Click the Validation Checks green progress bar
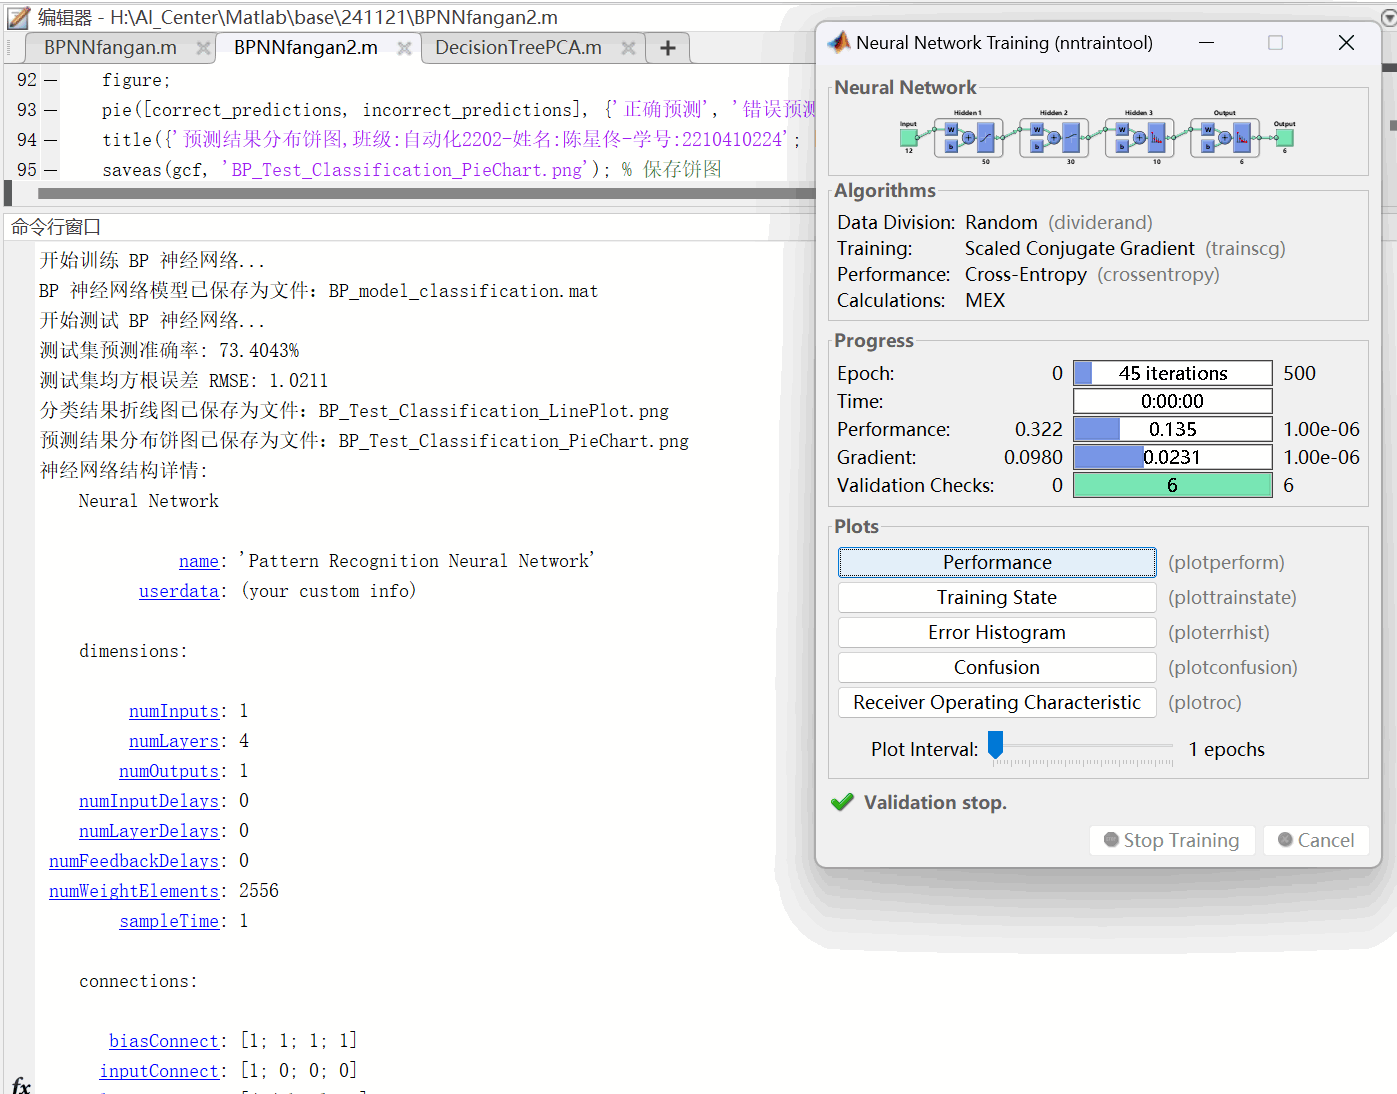Viewport: 1397px width, 1094px height. pos(1173,485)
